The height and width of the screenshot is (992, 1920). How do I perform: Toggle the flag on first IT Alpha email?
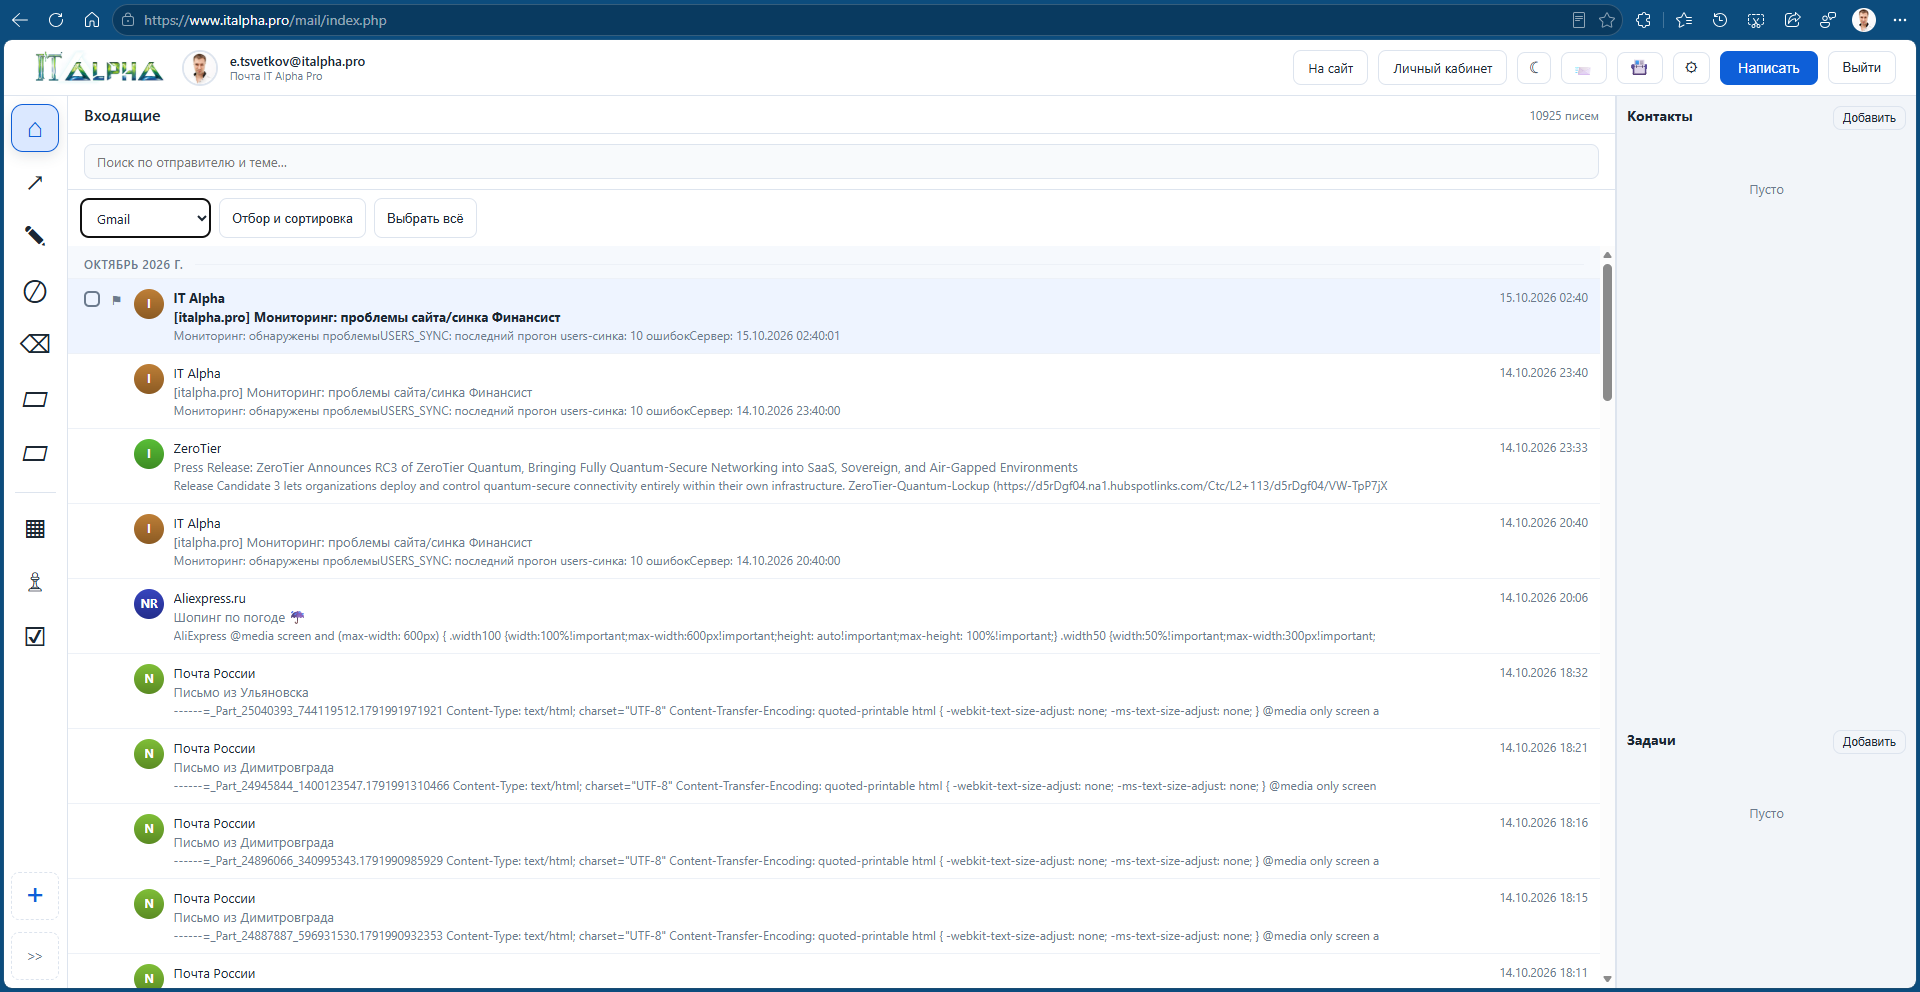tap(117, 299)
